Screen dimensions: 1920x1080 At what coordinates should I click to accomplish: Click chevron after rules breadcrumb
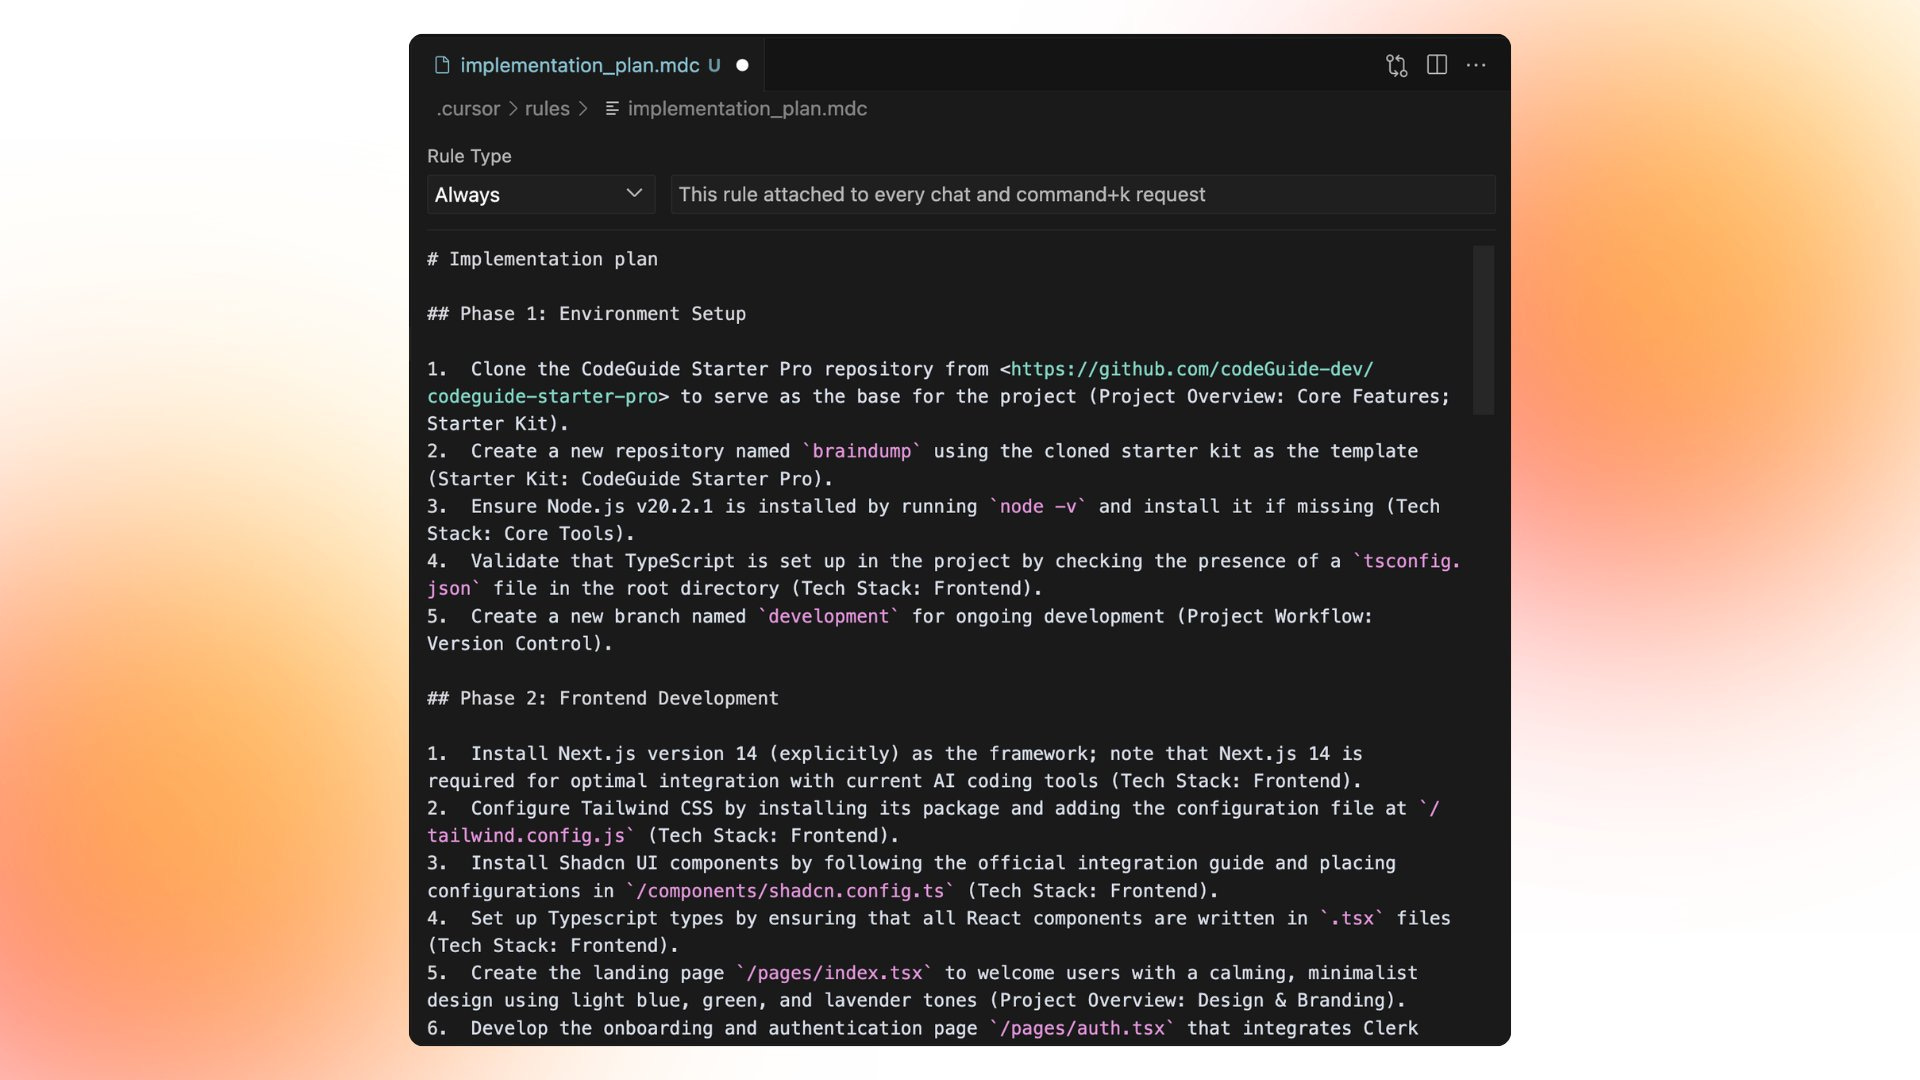point(583,108)
